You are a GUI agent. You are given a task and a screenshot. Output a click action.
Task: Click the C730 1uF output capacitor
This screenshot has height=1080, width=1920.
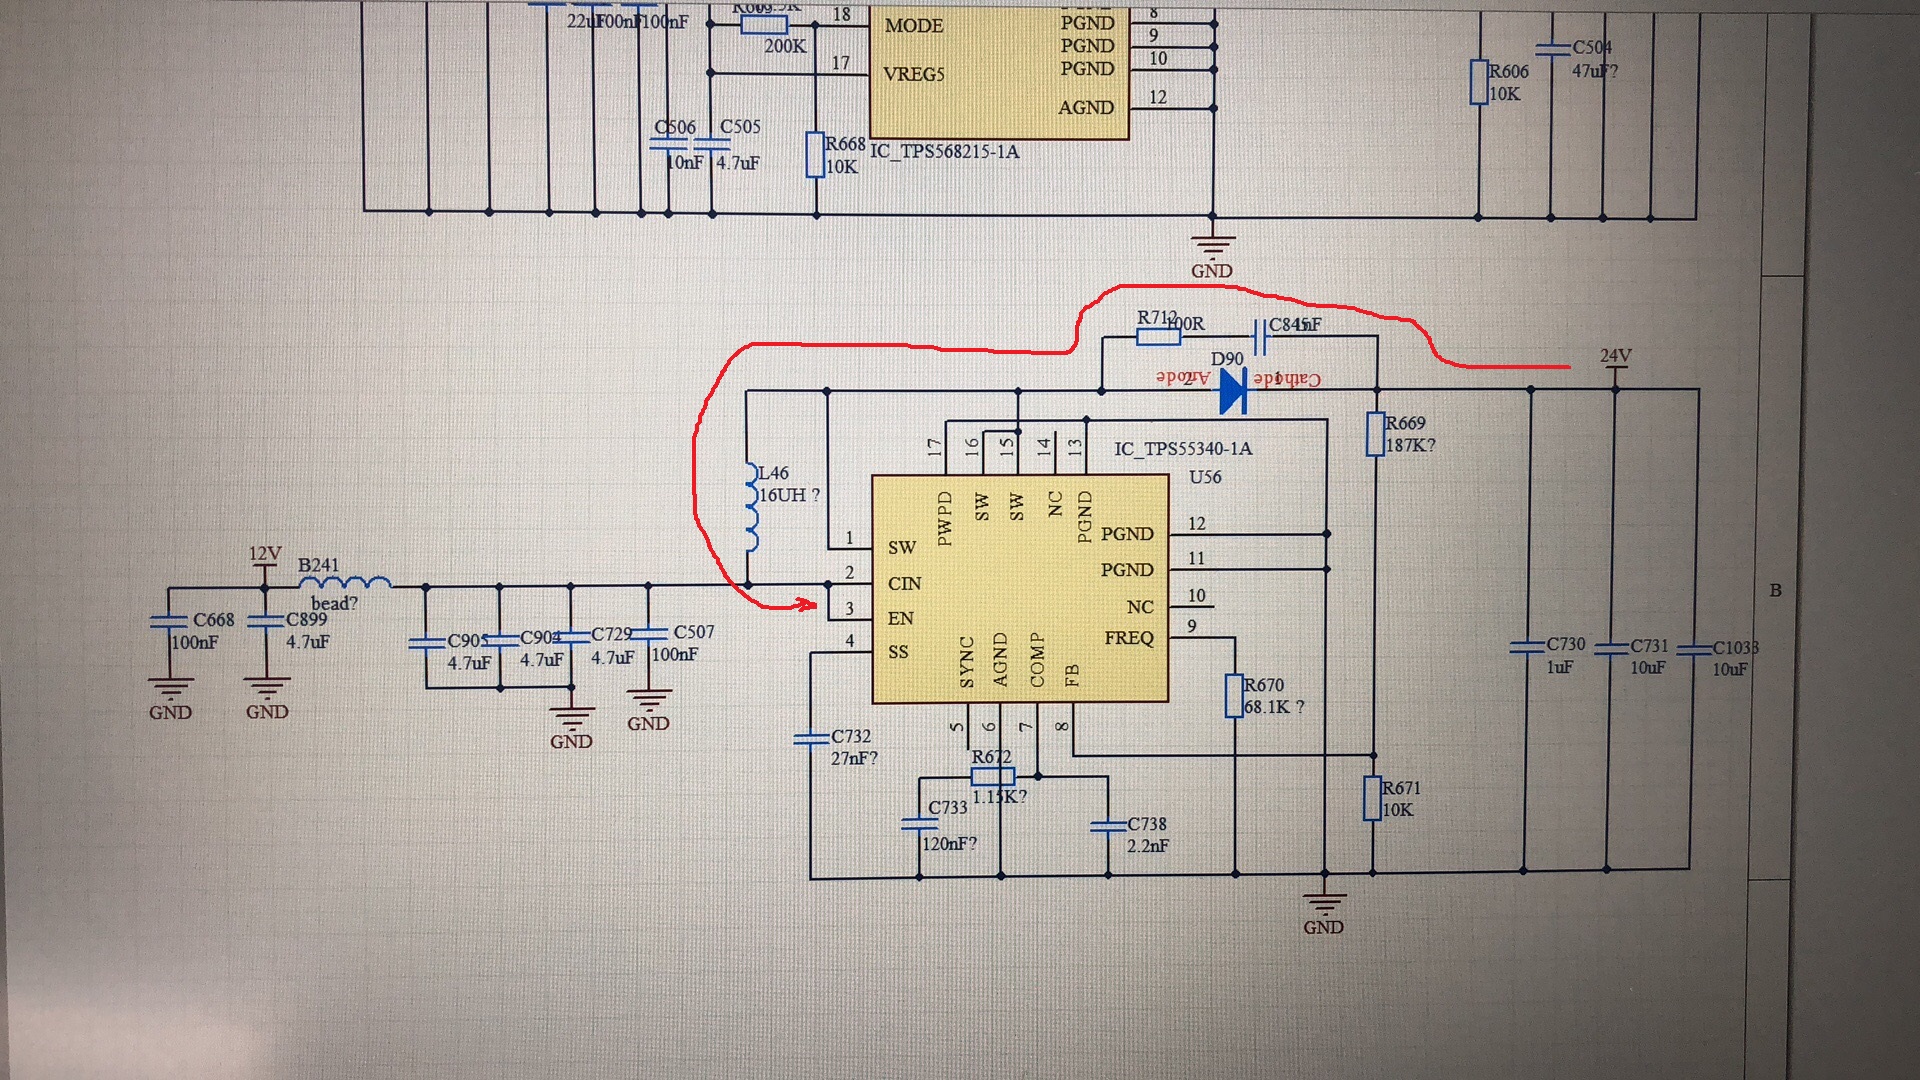(1526, 648)
